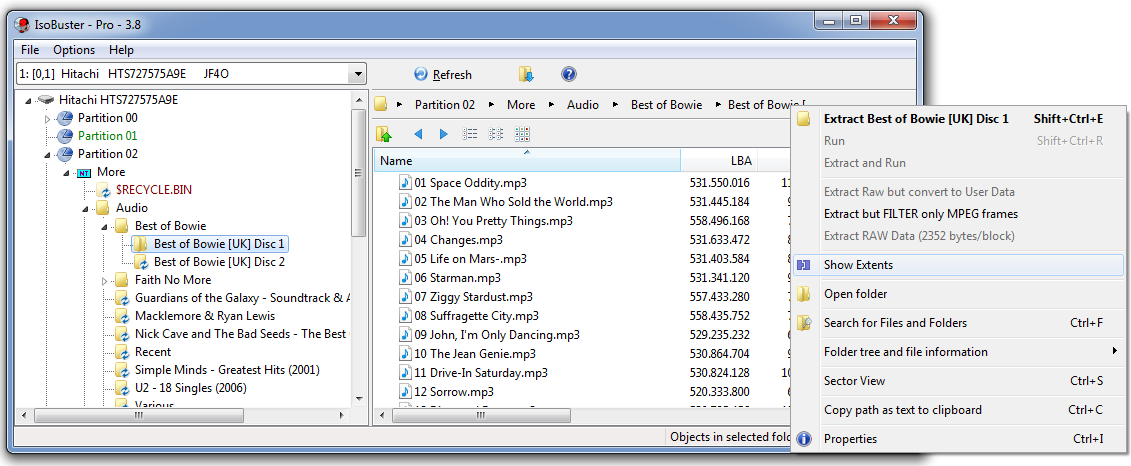Viewport: 1131px width, 466px height.
Task: Click the Guardians of the Galaxy folder icon
Action: coord(122,298)
